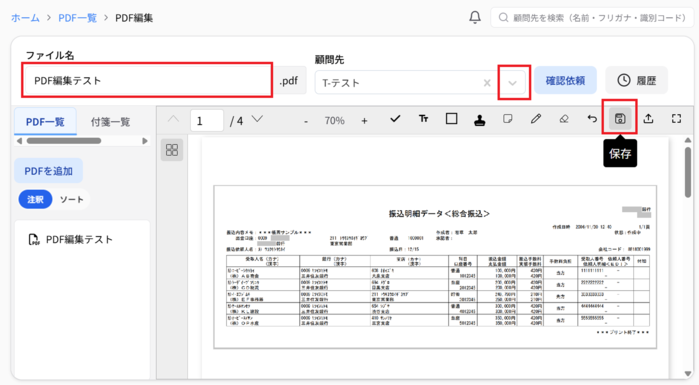The width and height of the screenshot is (699, 385).
Task: Select the pencil drawing tool
Action: 536,119
